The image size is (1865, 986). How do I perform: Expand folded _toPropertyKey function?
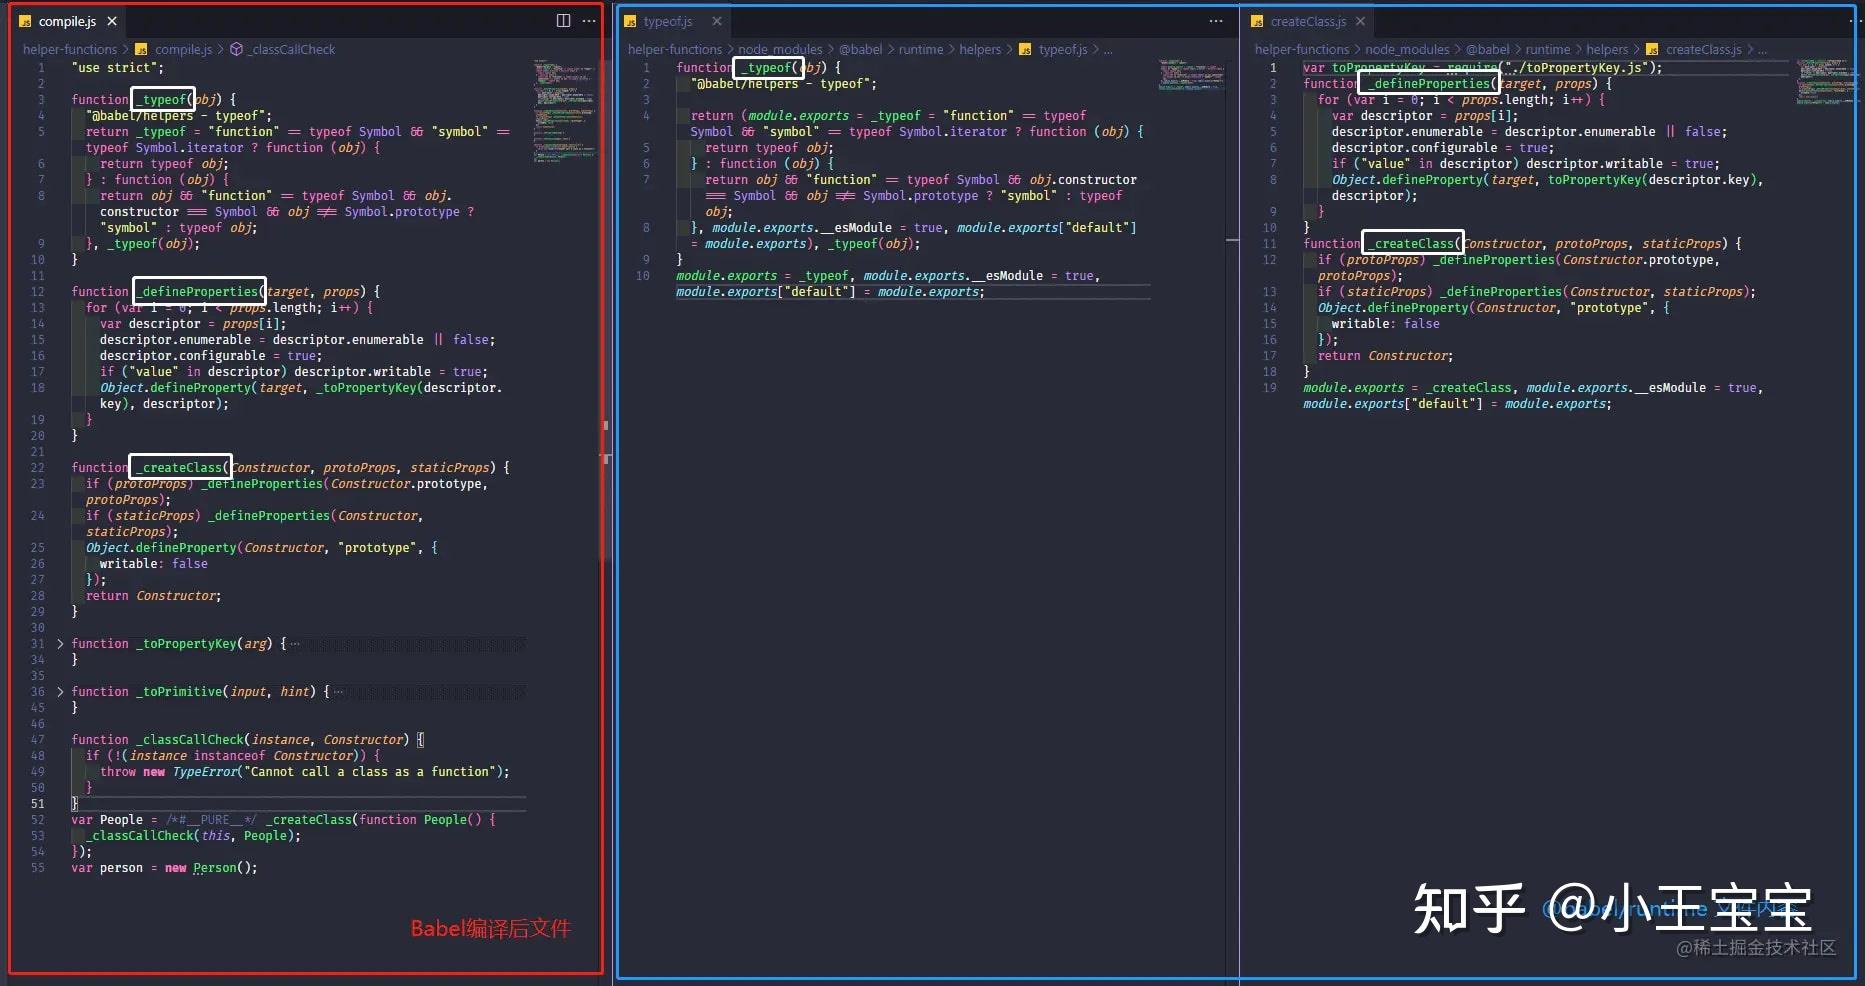coord(60,643)
